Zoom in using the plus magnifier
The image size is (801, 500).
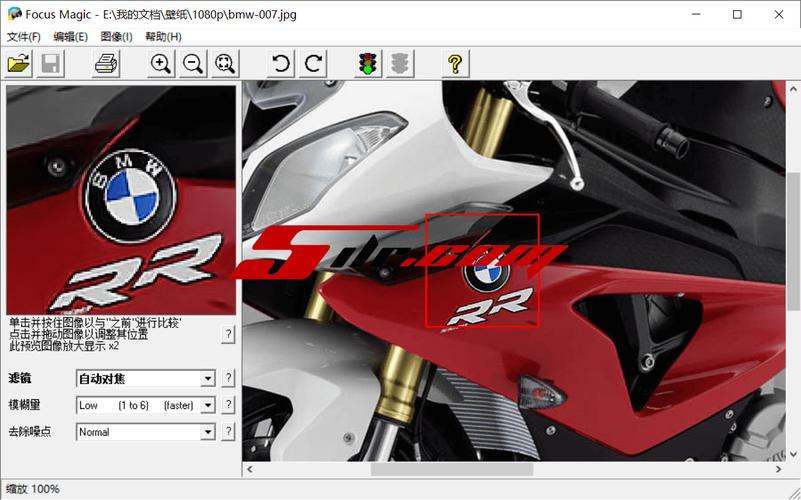click(161, 64)
